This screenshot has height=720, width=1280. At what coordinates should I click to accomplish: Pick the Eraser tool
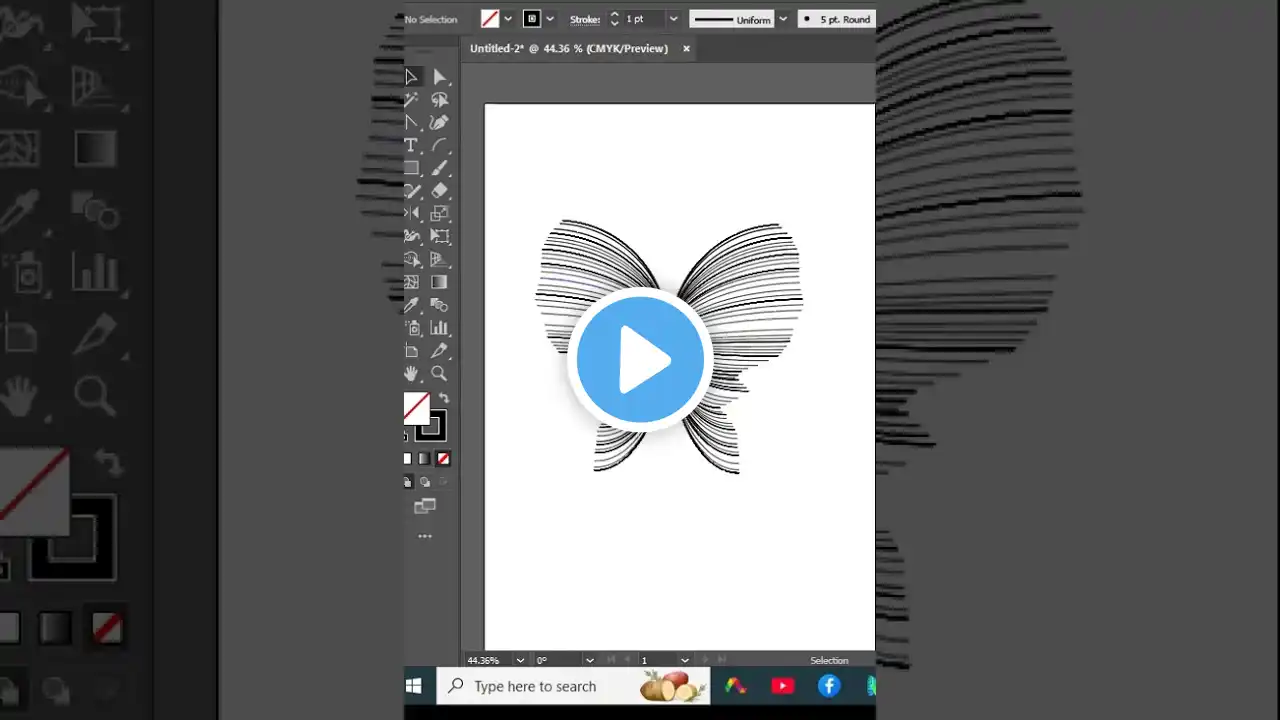pos(439,191)
